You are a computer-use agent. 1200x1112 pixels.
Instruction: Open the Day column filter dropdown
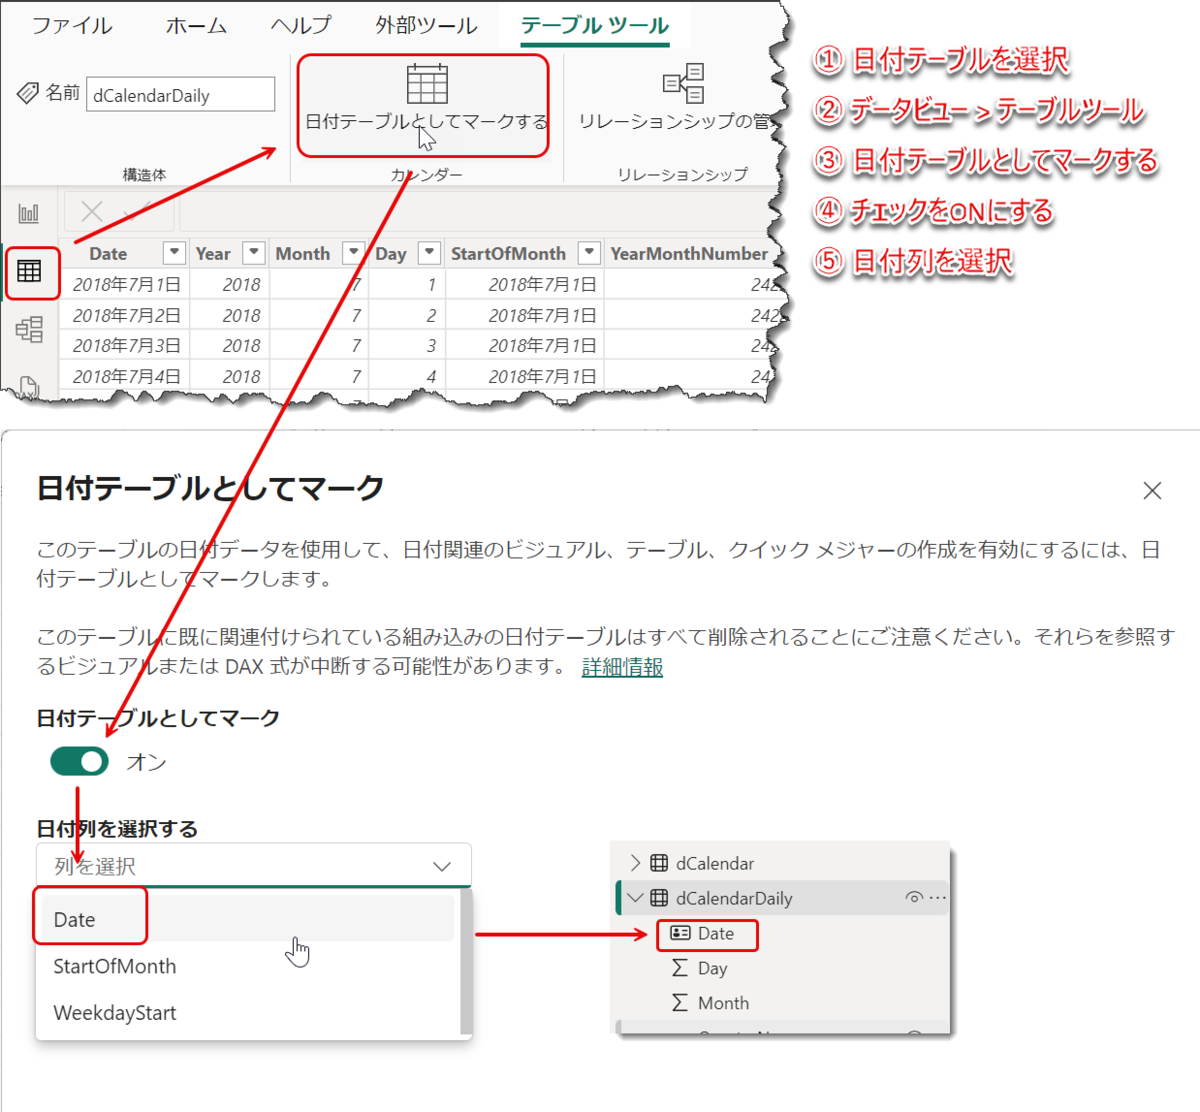tap(429, 253)
